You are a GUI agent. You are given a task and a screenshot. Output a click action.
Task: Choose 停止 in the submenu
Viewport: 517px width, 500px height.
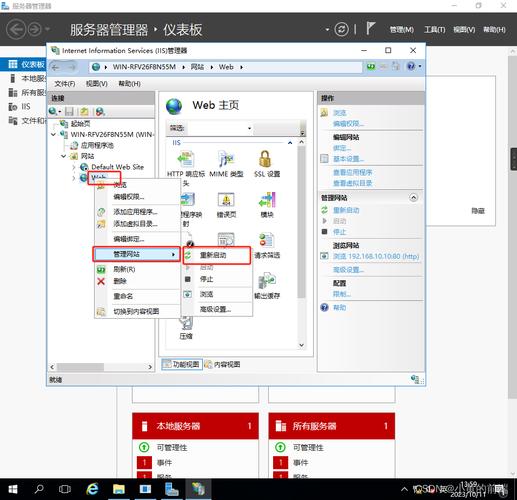(217, 279)
